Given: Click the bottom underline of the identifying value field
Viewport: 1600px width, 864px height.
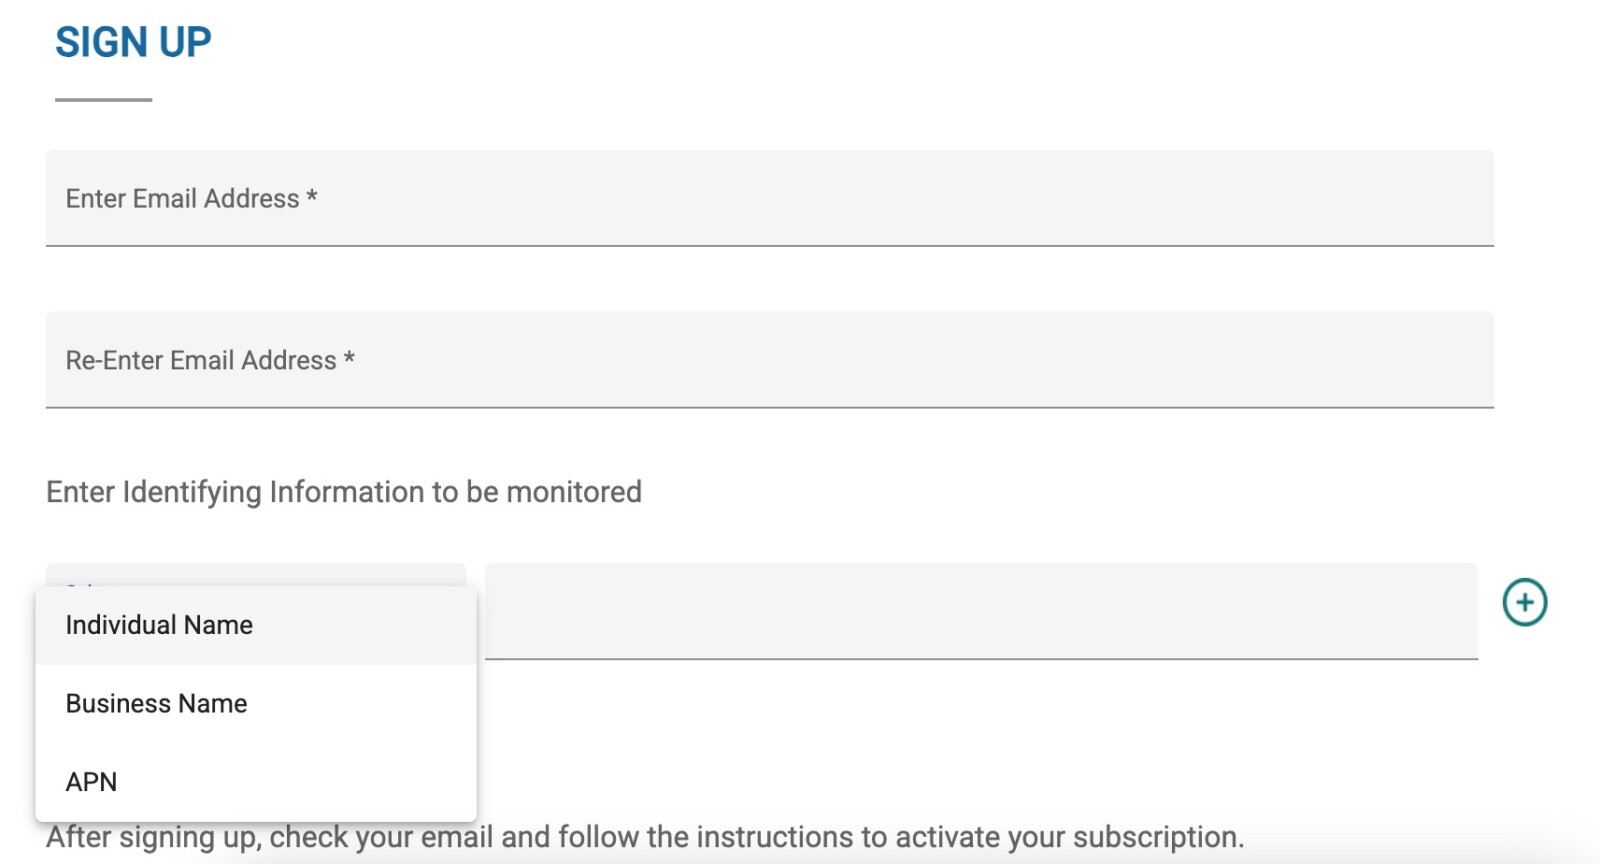Looking at the screenshot, I should [980, 658].
